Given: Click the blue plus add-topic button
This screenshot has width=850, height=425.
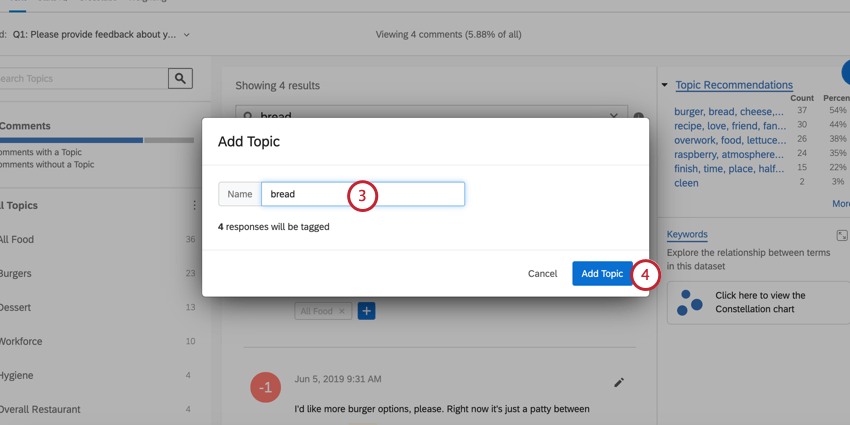Looking at the screenshot, I should [367, 311].
